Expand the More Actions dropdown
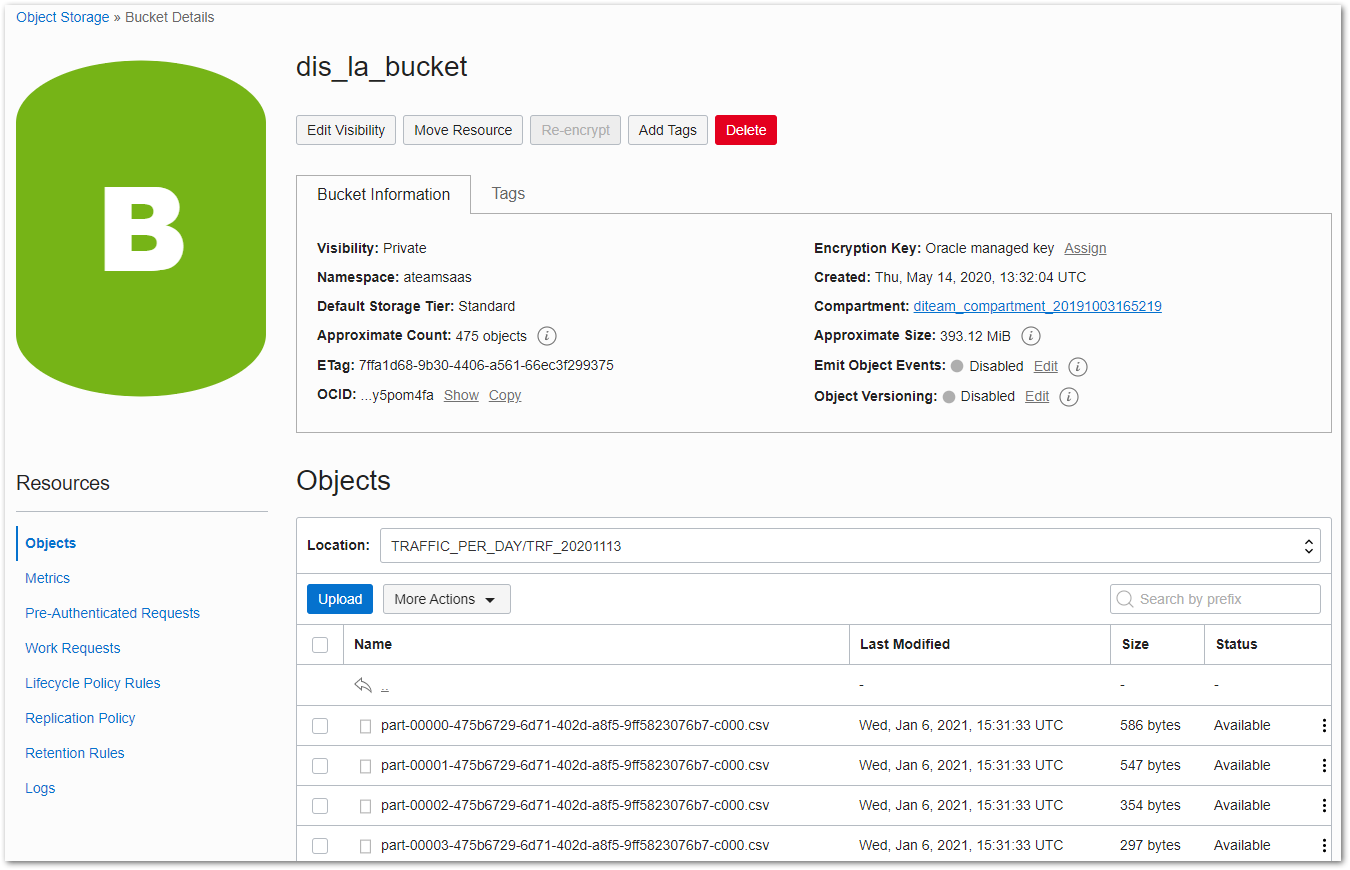 tap(446, 598)
